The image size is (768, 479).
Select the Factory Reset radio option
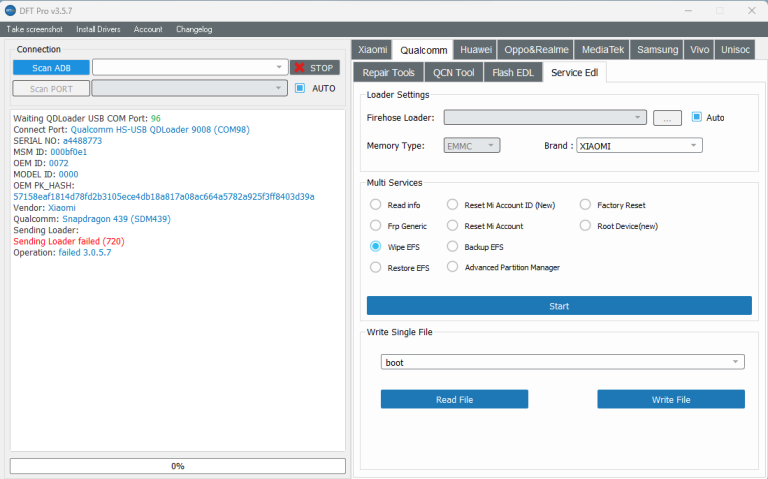point(585,205)
